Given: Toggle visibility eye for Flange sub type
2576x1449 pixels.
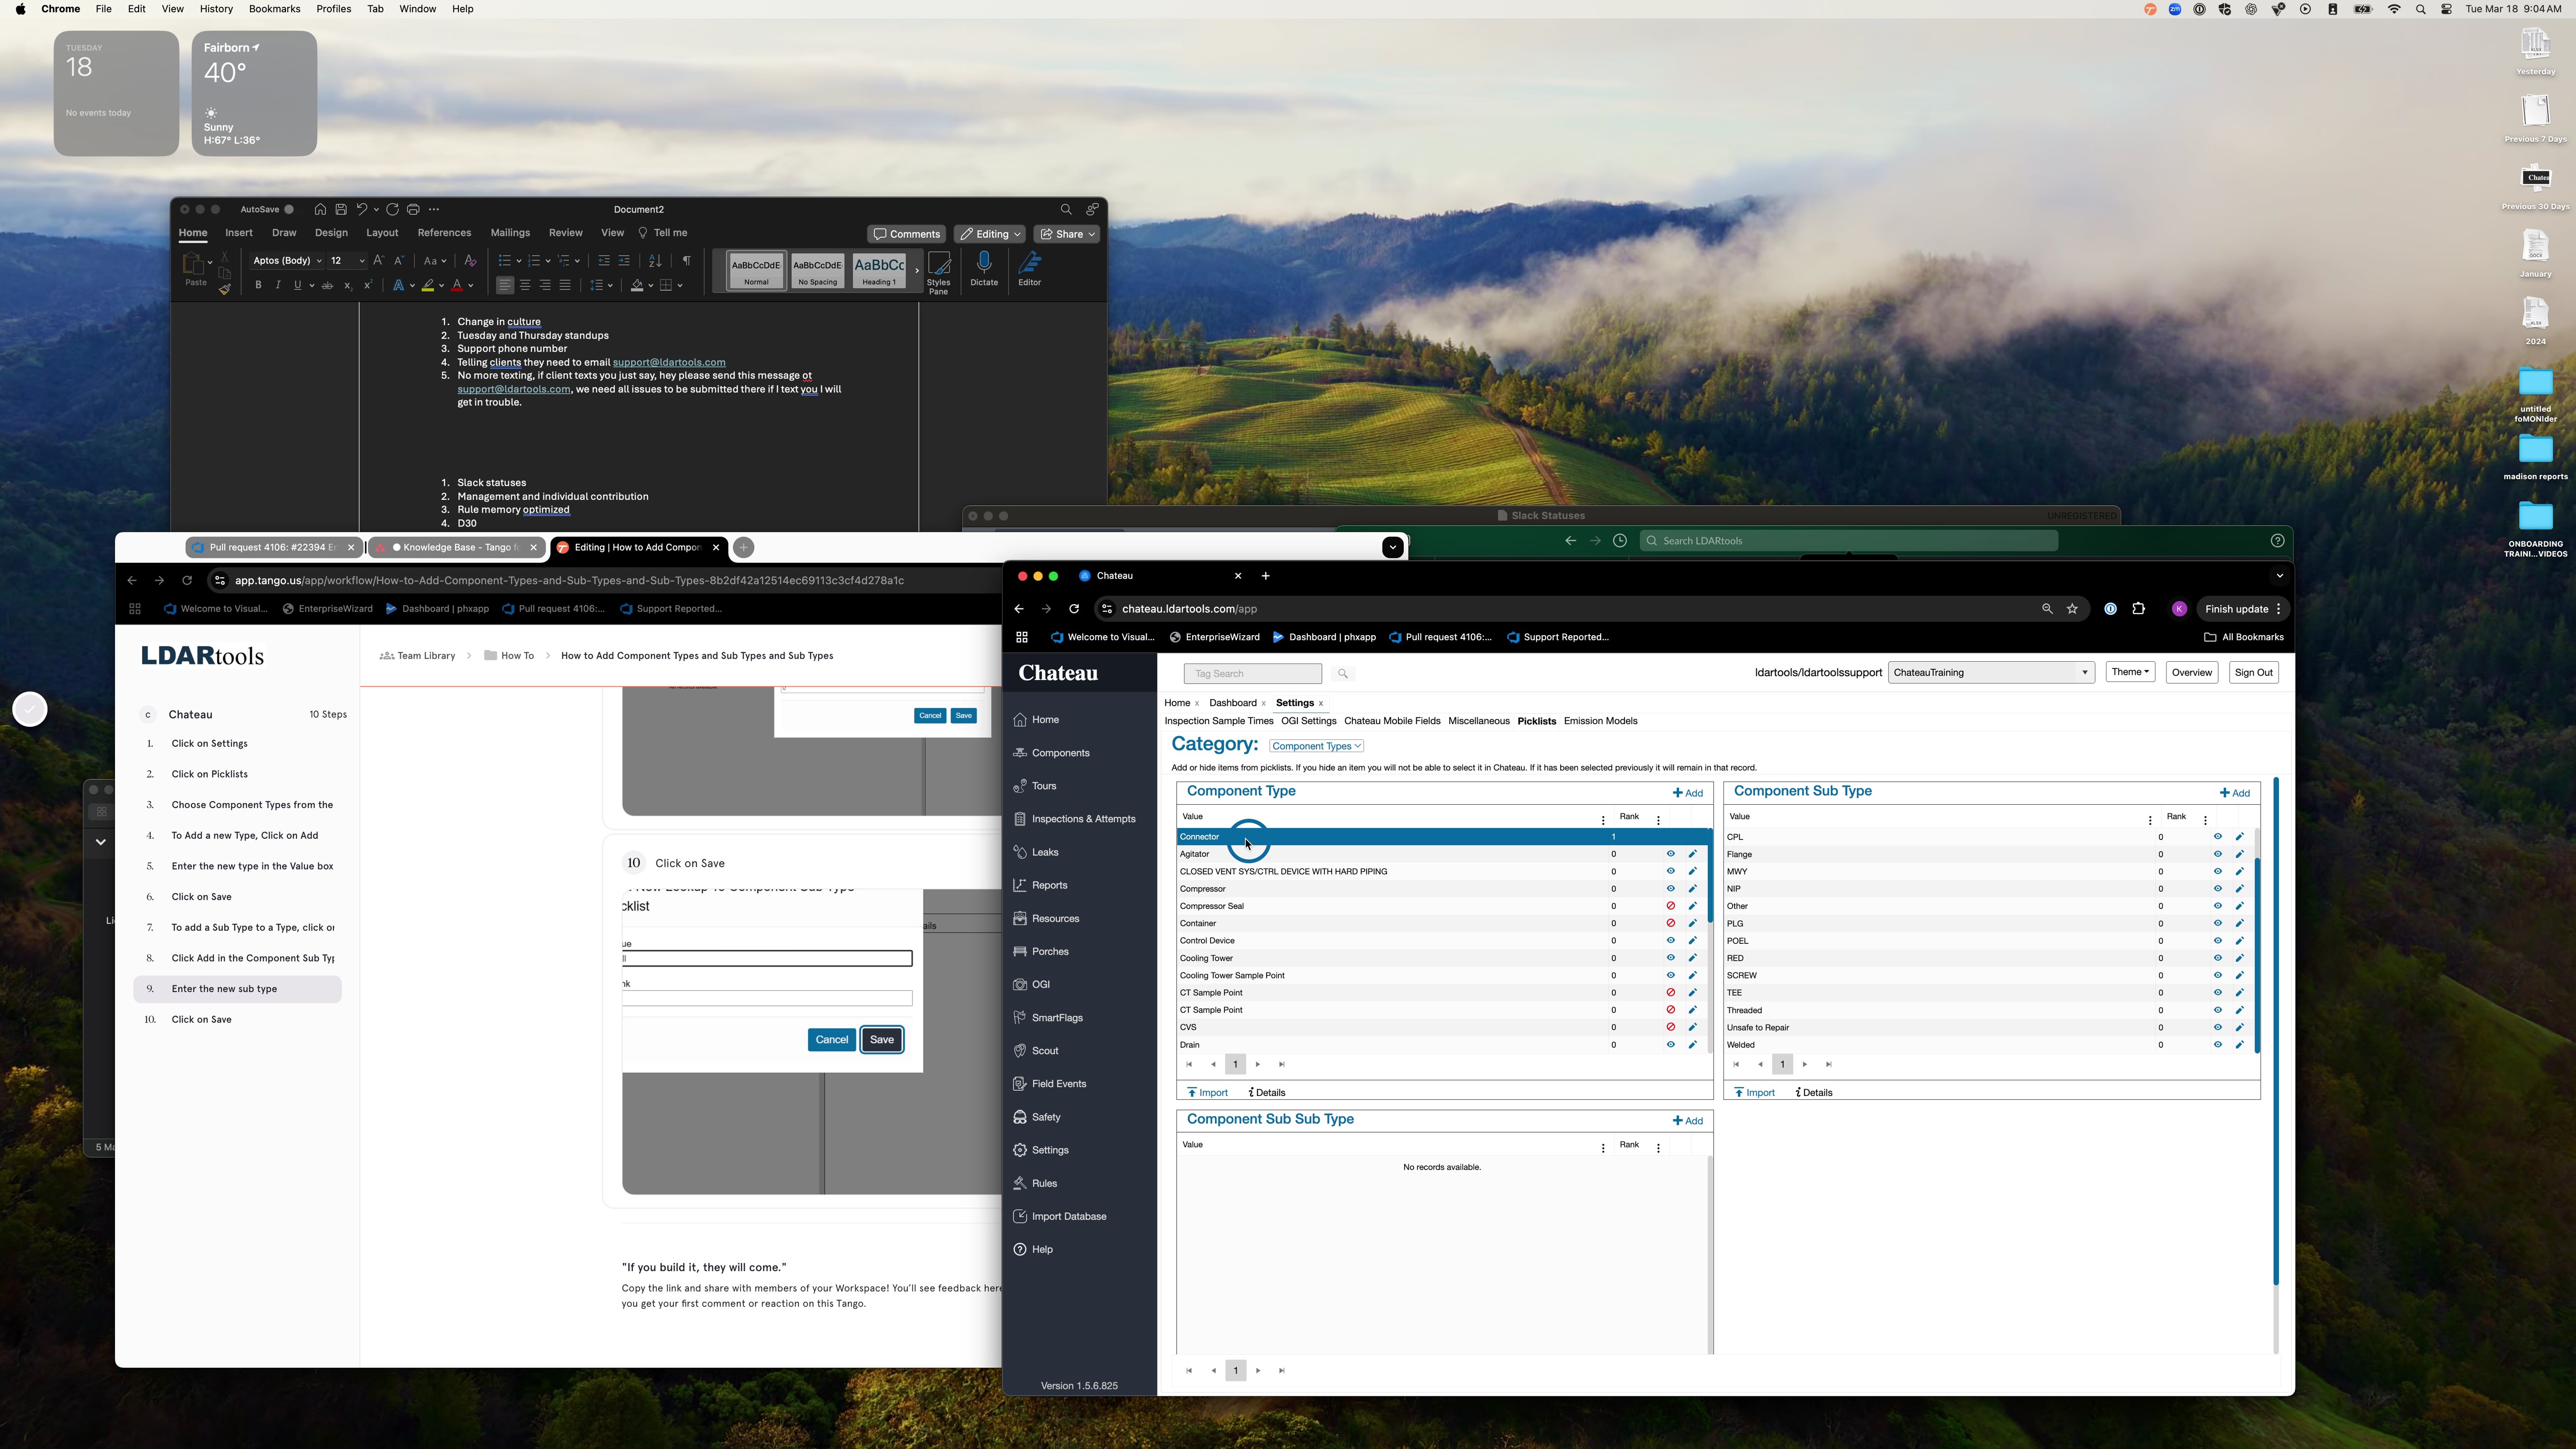Looking at the screenshot, I should coord(2217,854).
